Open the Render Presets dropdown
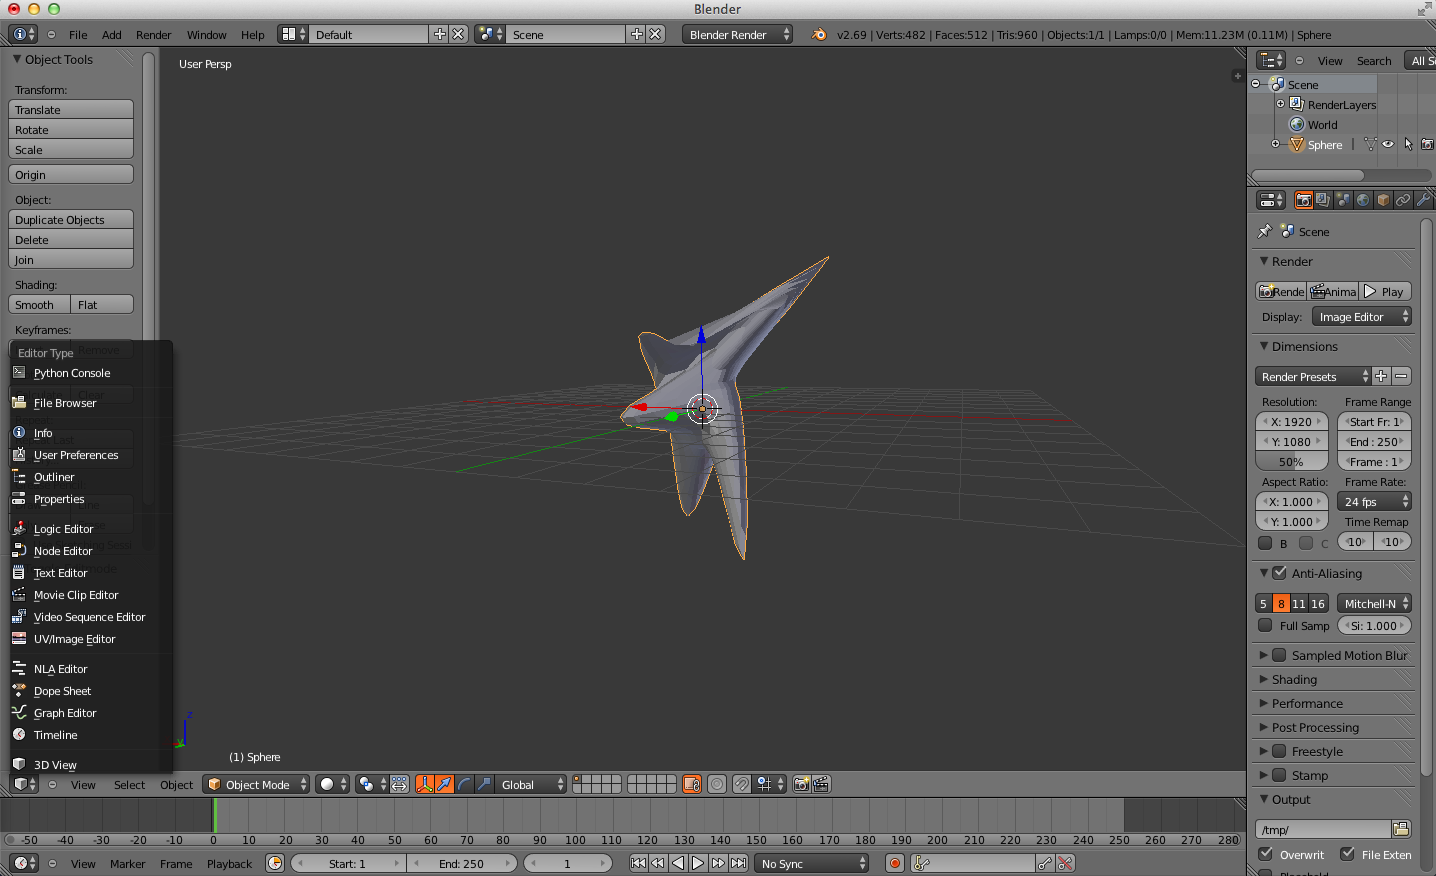The width and height of the screenshot is (1436, 876). [x=1314, y=377]
